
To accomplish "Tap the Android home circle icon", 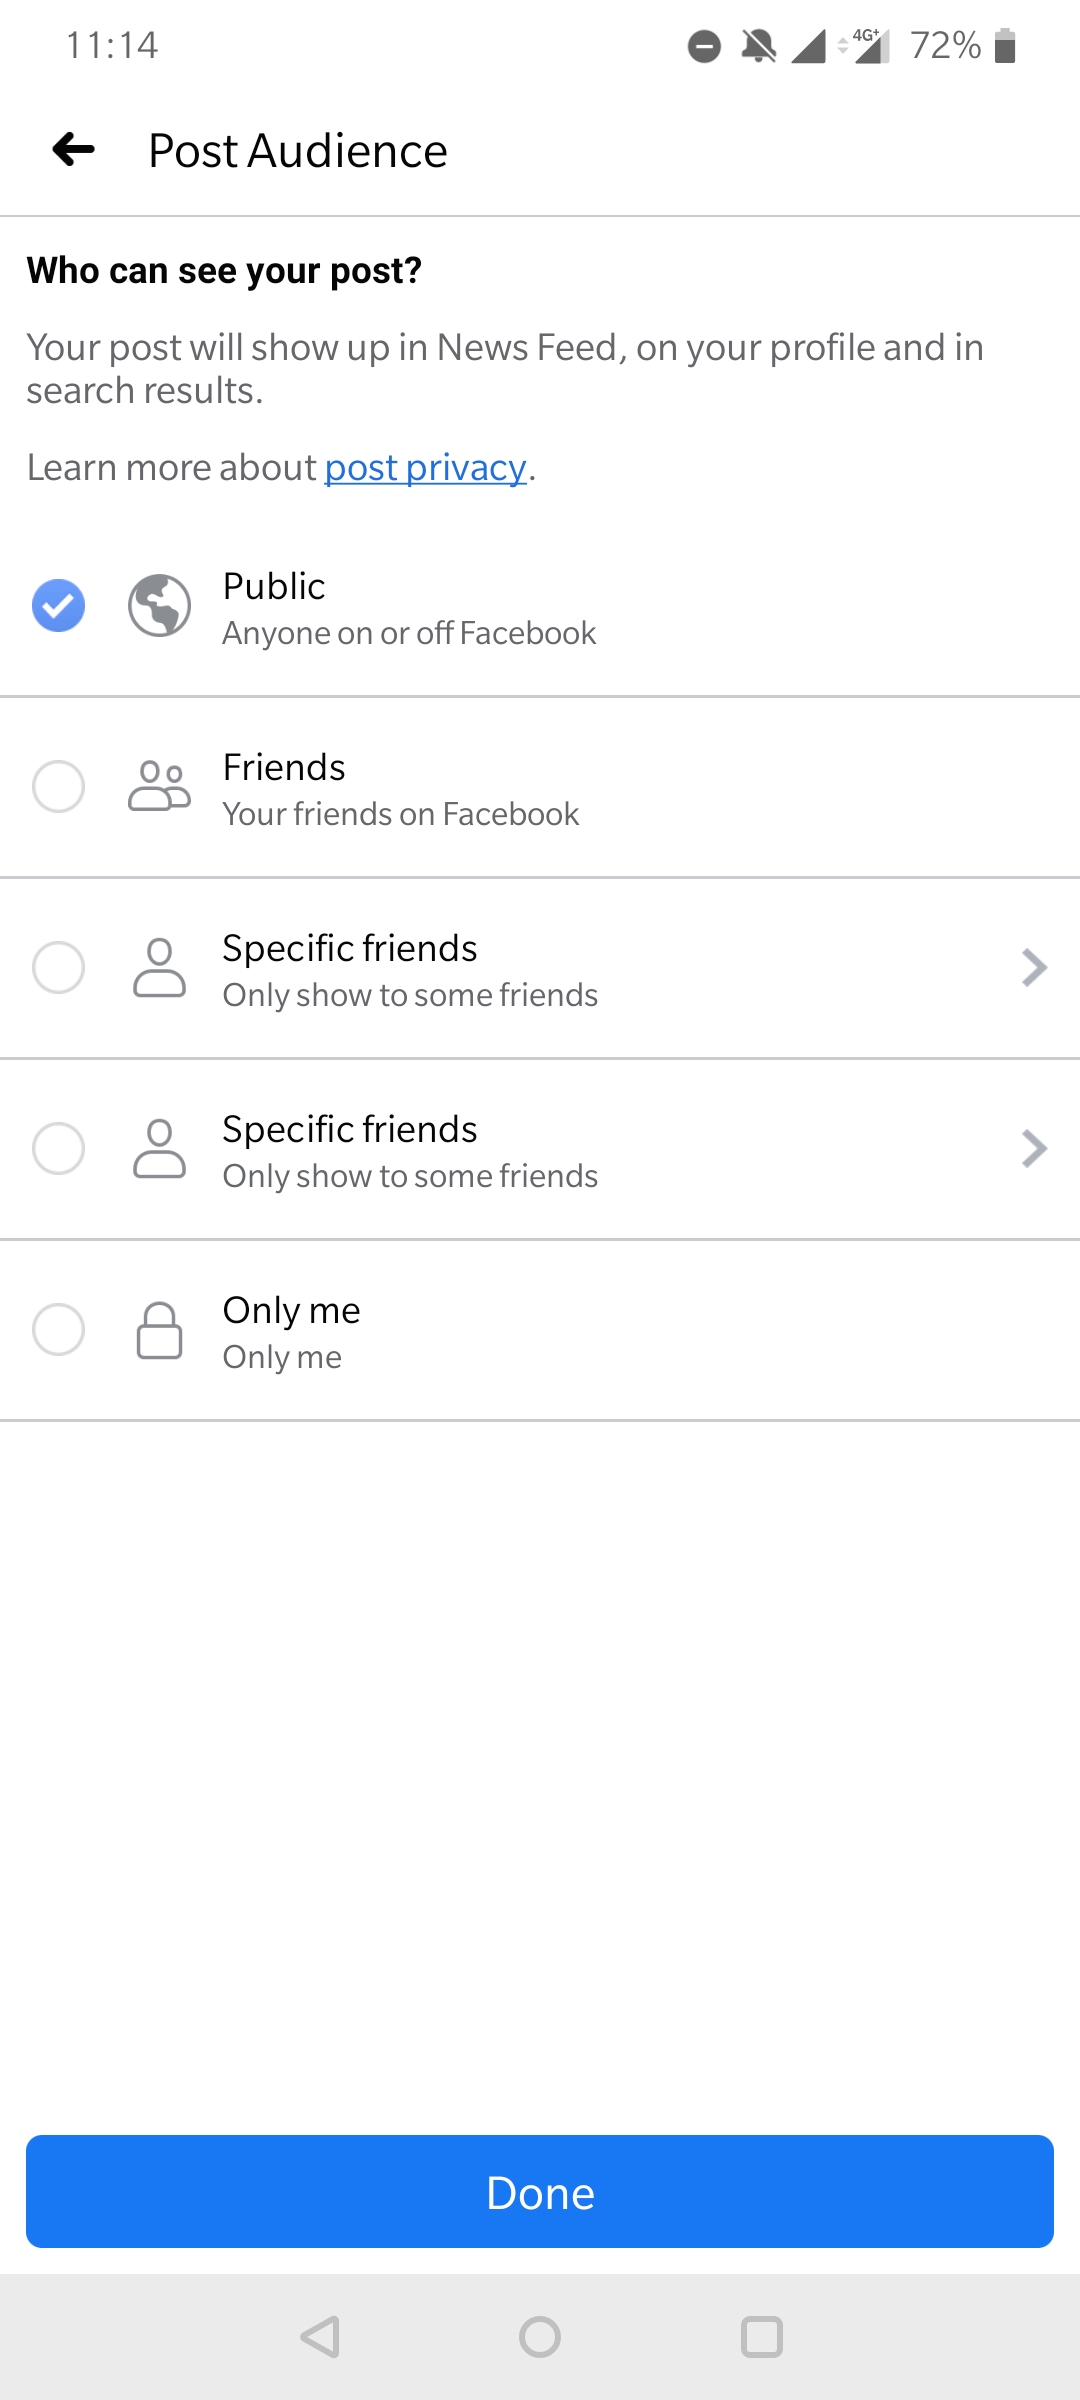I will (x=540, y=2337).
